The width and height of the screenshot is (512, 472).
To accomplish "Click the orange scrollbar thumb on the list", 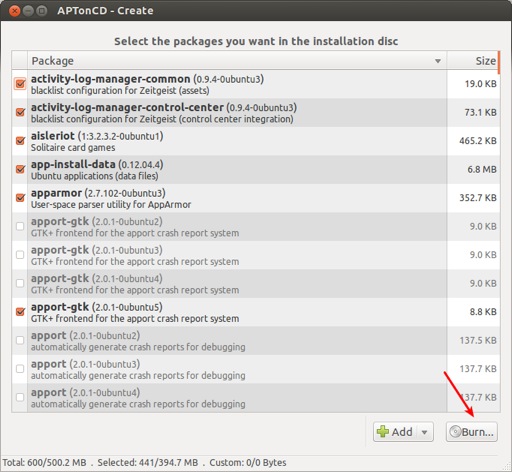I will [x=499, y=62].
